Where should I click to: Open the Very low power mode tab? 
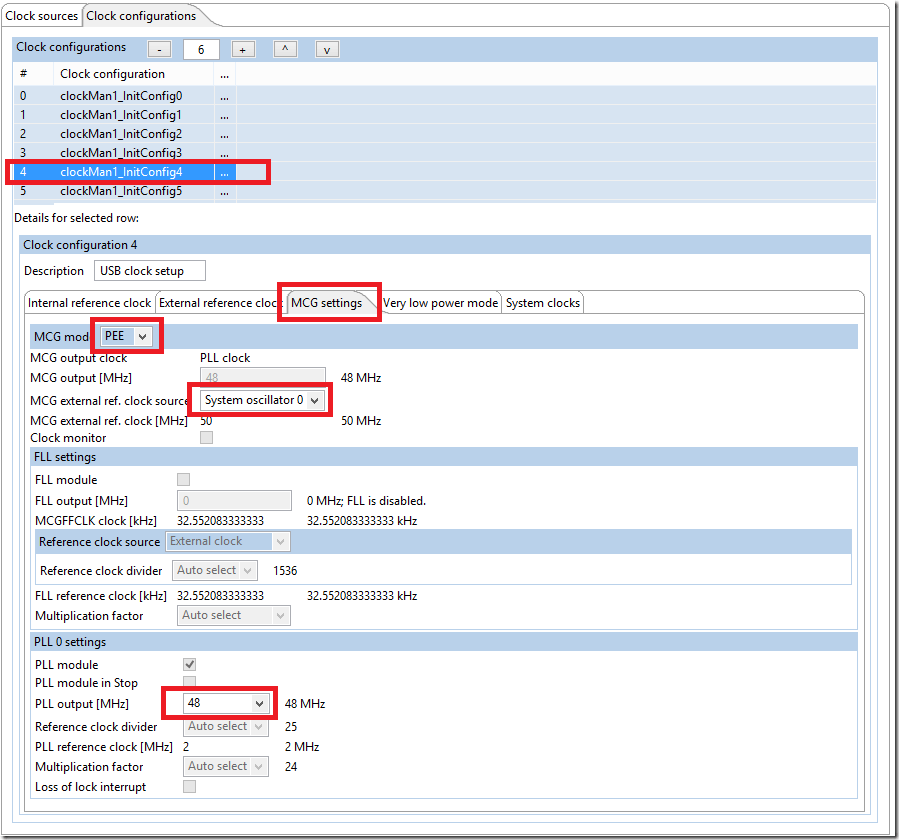click(440, 303)
